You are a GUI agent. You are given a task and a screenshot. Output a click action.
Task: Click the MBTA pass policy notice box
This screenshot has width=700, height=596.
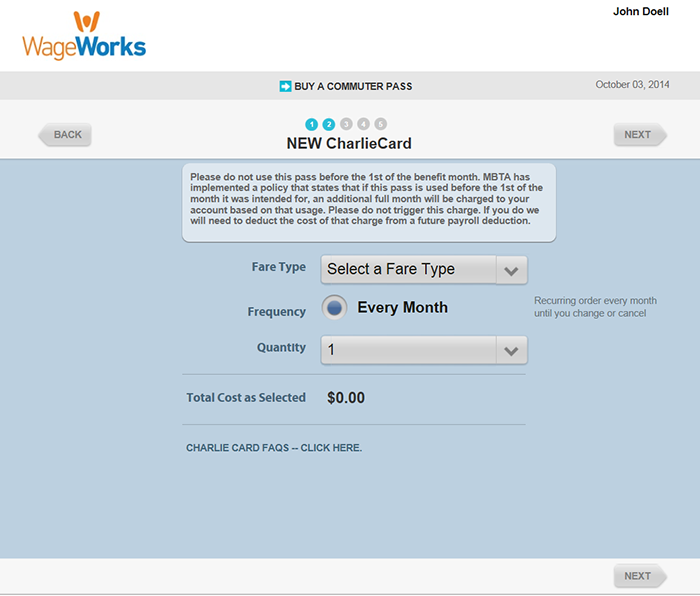pos(369,203)
